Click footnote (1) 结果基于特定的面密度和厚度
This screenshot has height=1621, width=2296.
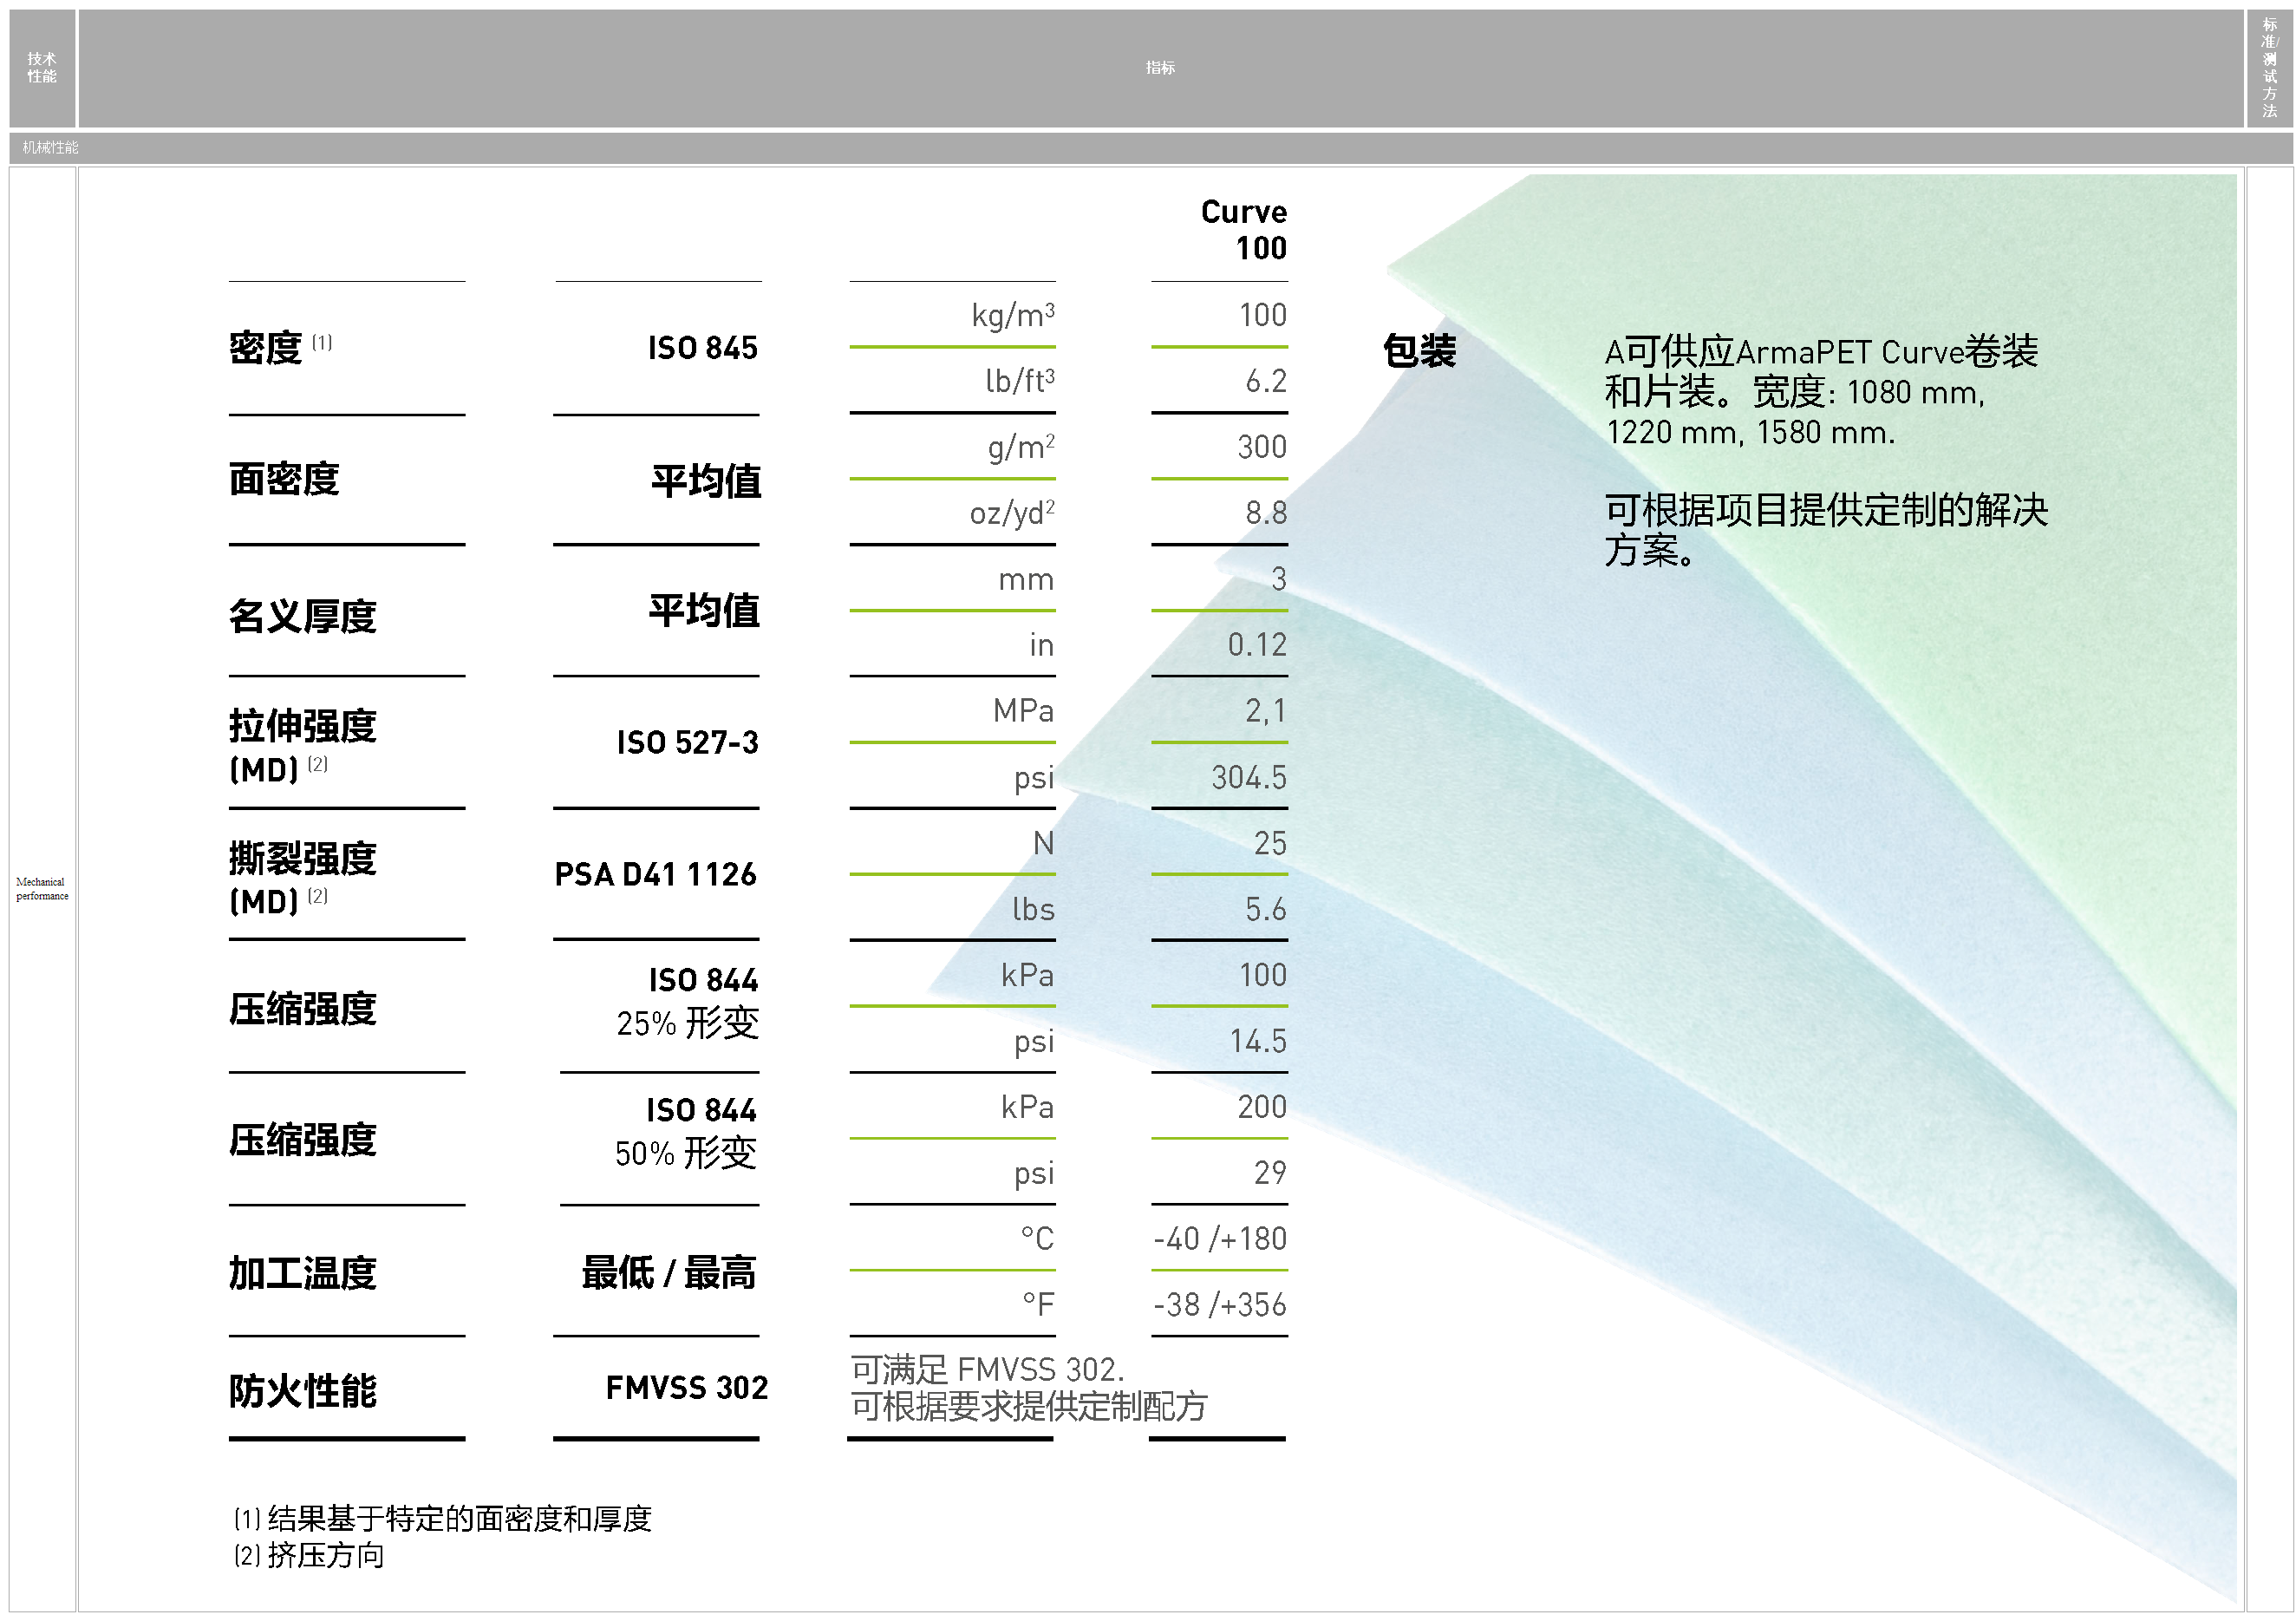pyautogui.click(x=443, y=1518)
